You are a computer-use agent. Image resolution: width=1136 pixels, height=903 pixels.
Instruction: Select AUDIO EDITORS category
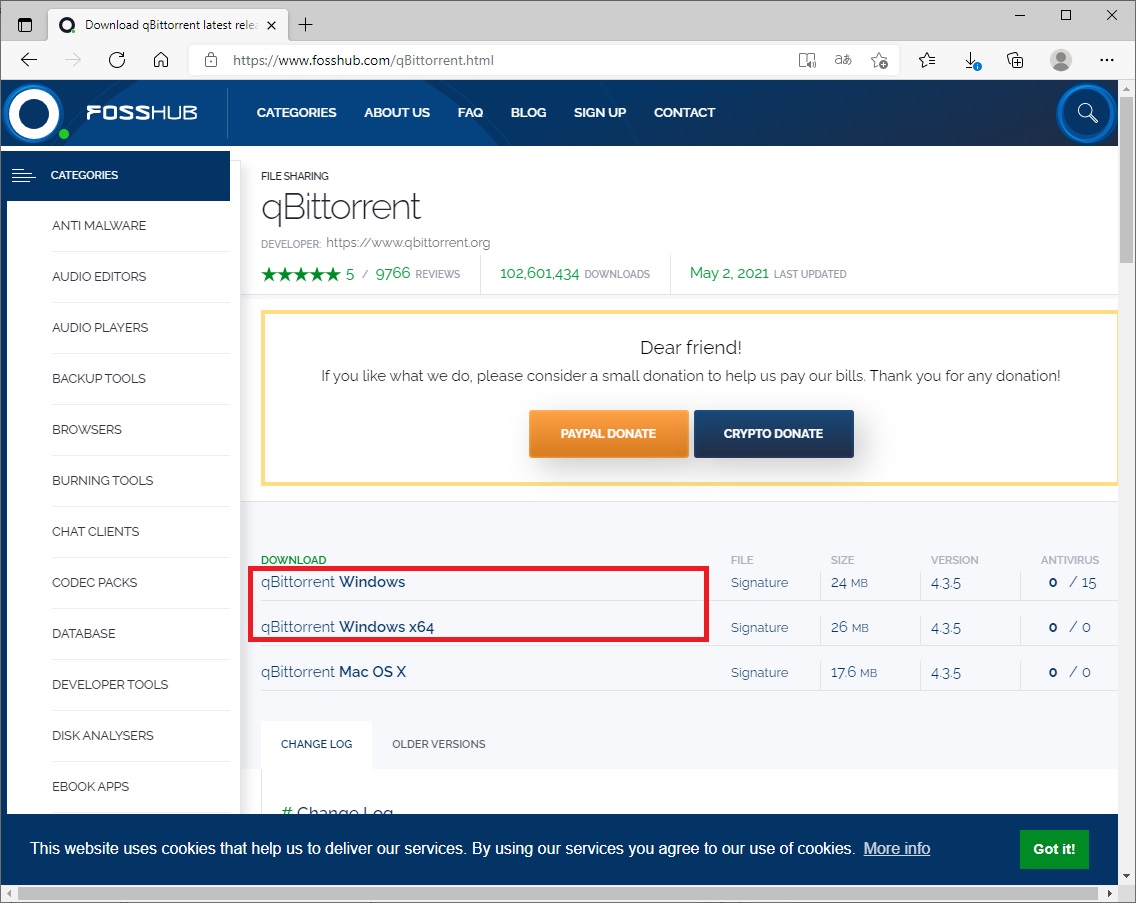[x=99, y=276]
